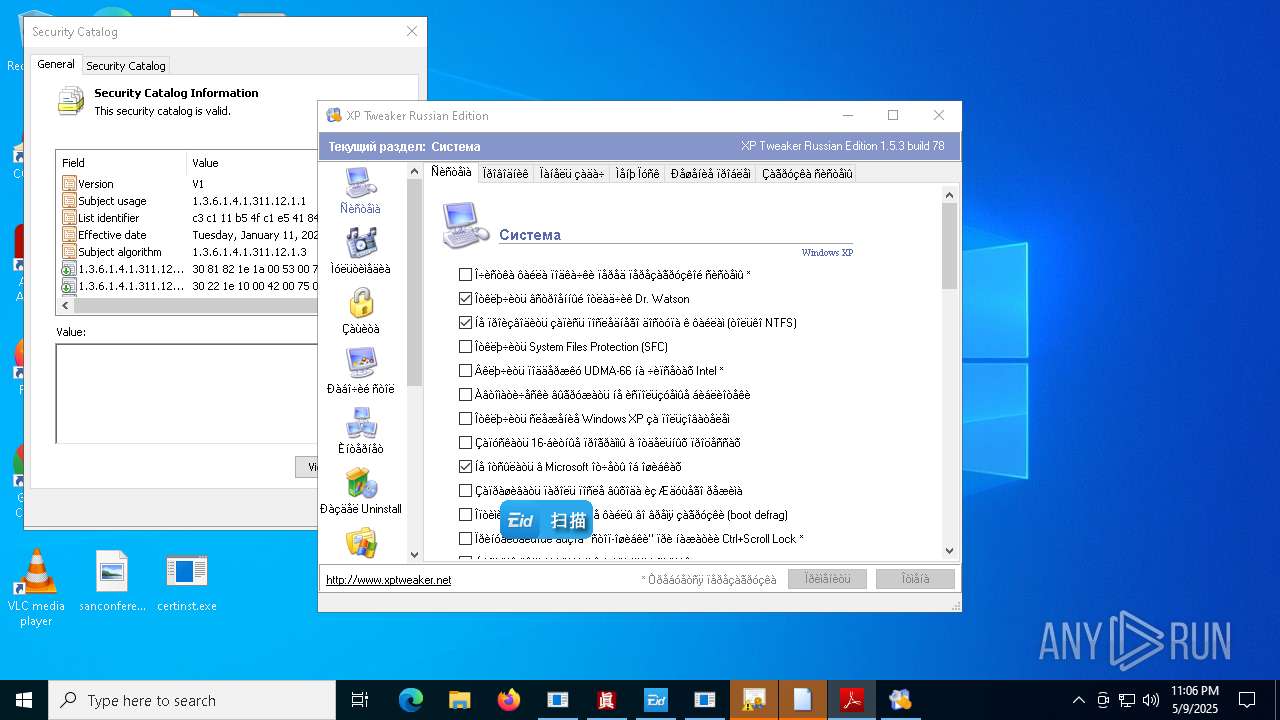Open the third tab in XP Tweaker tab row
This screenshot has width=1280, height=720.
571,174
